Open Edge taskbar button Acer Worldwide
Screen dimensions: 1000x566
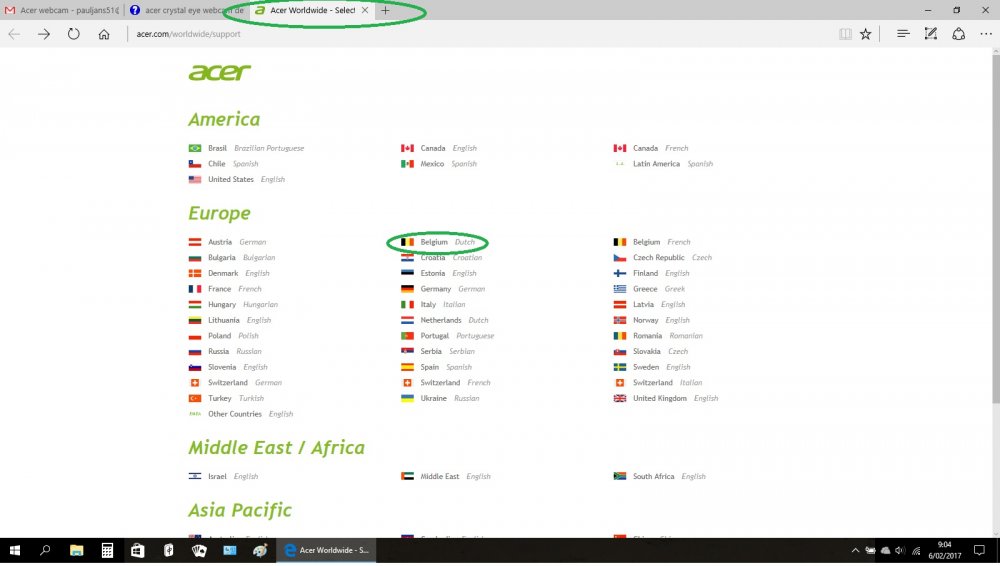(326, 550)
